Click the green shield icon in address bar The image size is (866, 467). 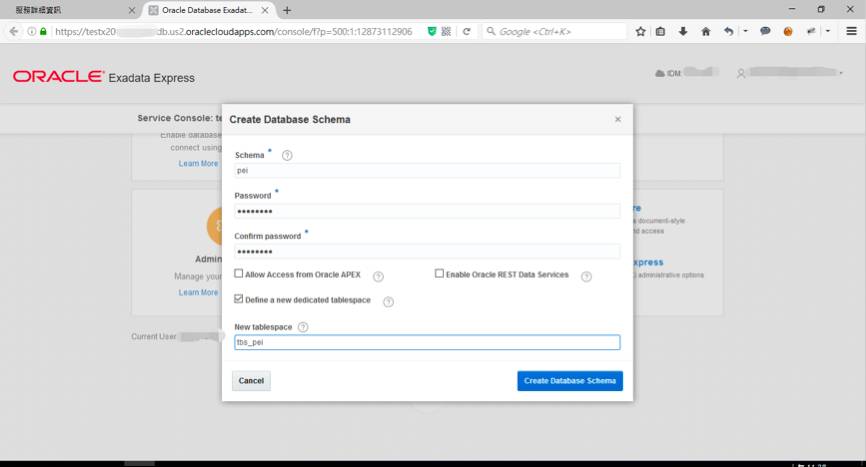click(432, 31)
